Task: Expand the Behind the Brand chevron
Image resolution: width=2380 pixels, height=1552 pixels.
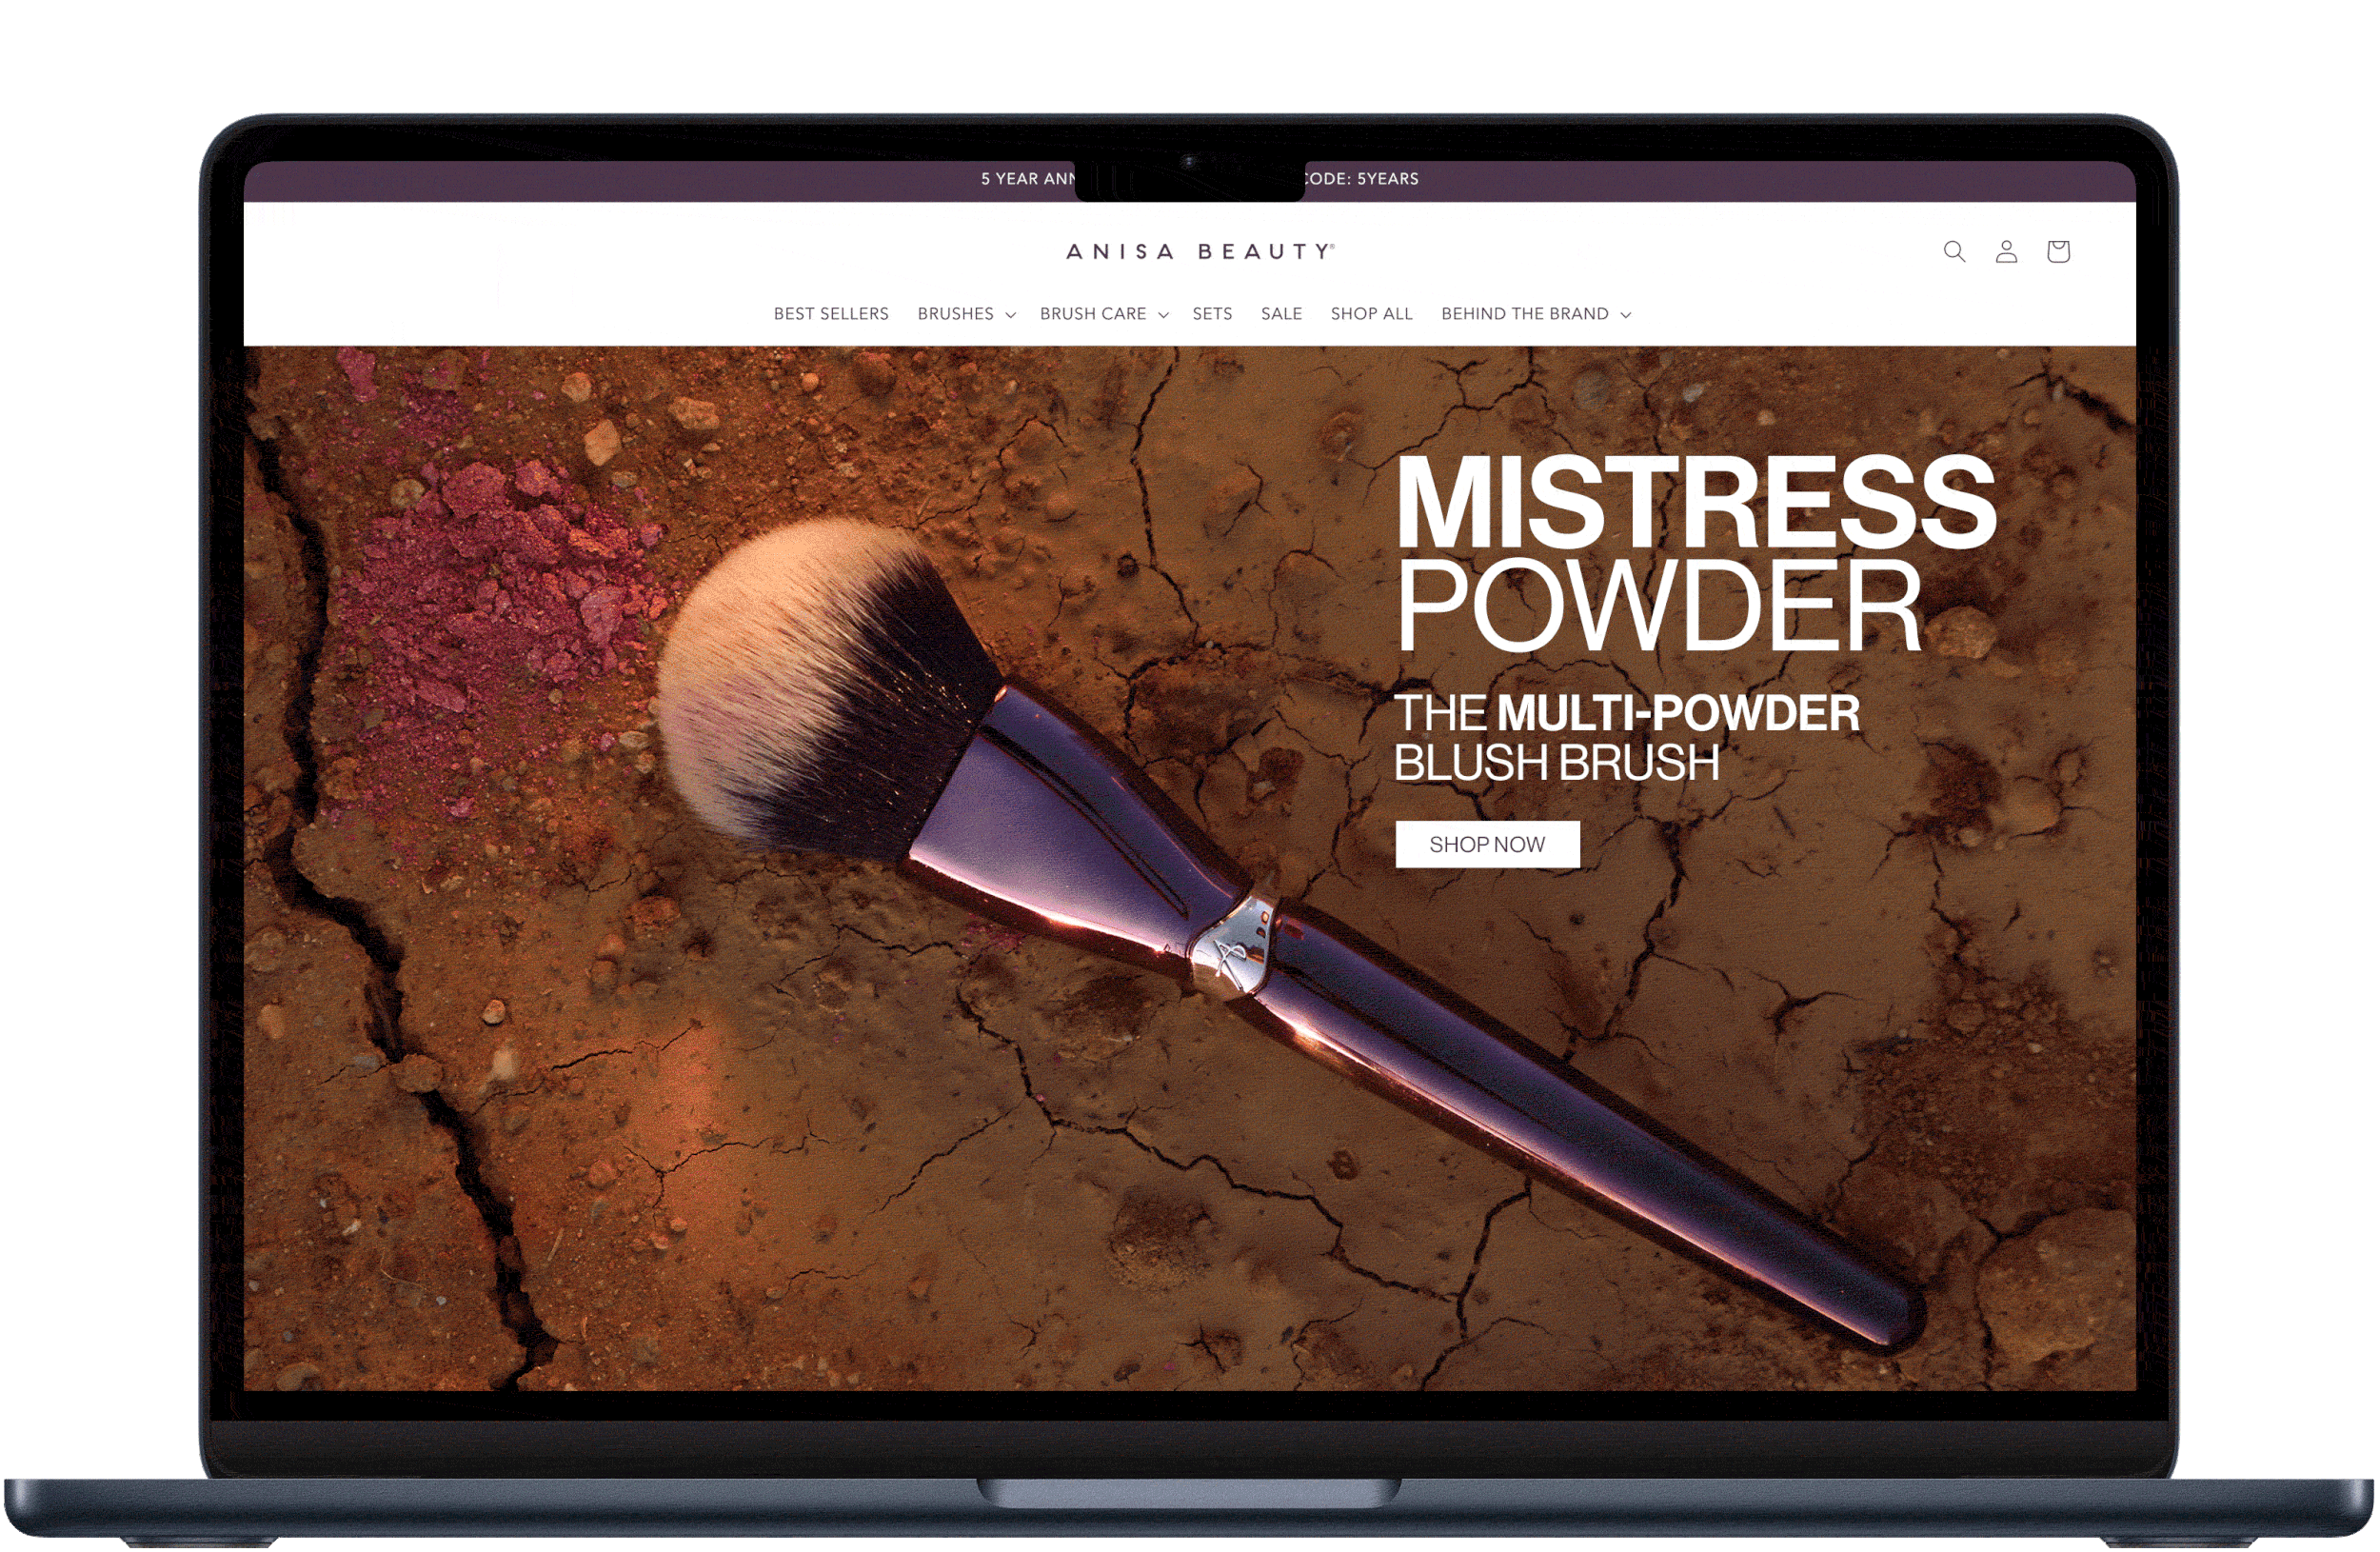Action: [1626, 315]
